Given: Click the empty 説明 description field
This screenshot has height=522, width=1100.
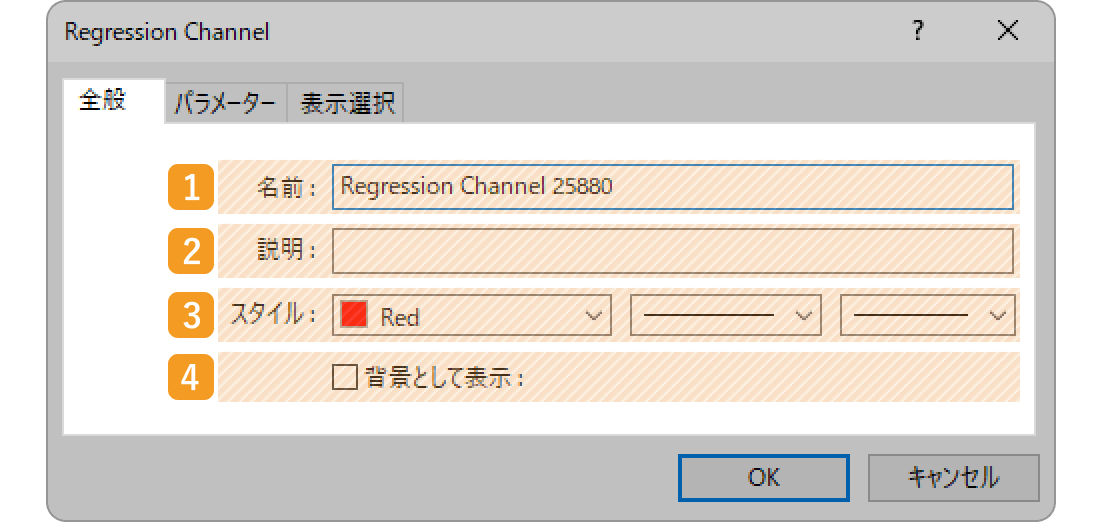Looking at the screenshot, I should point(673,251).
